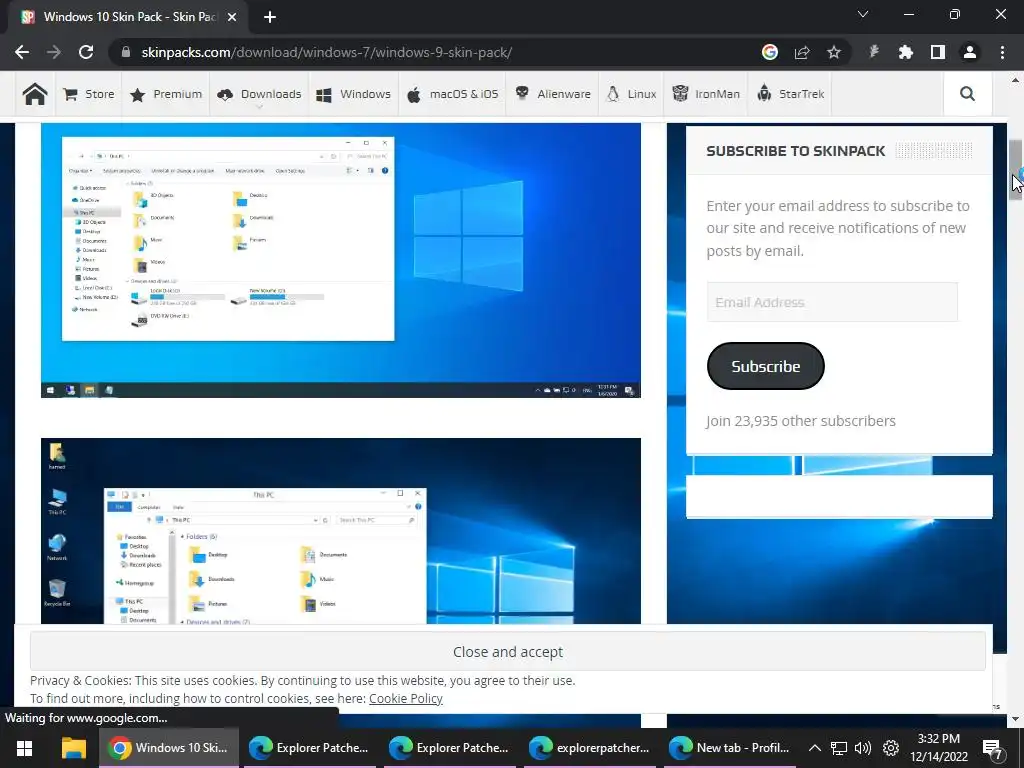Viewport: 1024px width, 768px height.
Task: Click the page vertical scrollbar thumb
Action: point(1016,170)
